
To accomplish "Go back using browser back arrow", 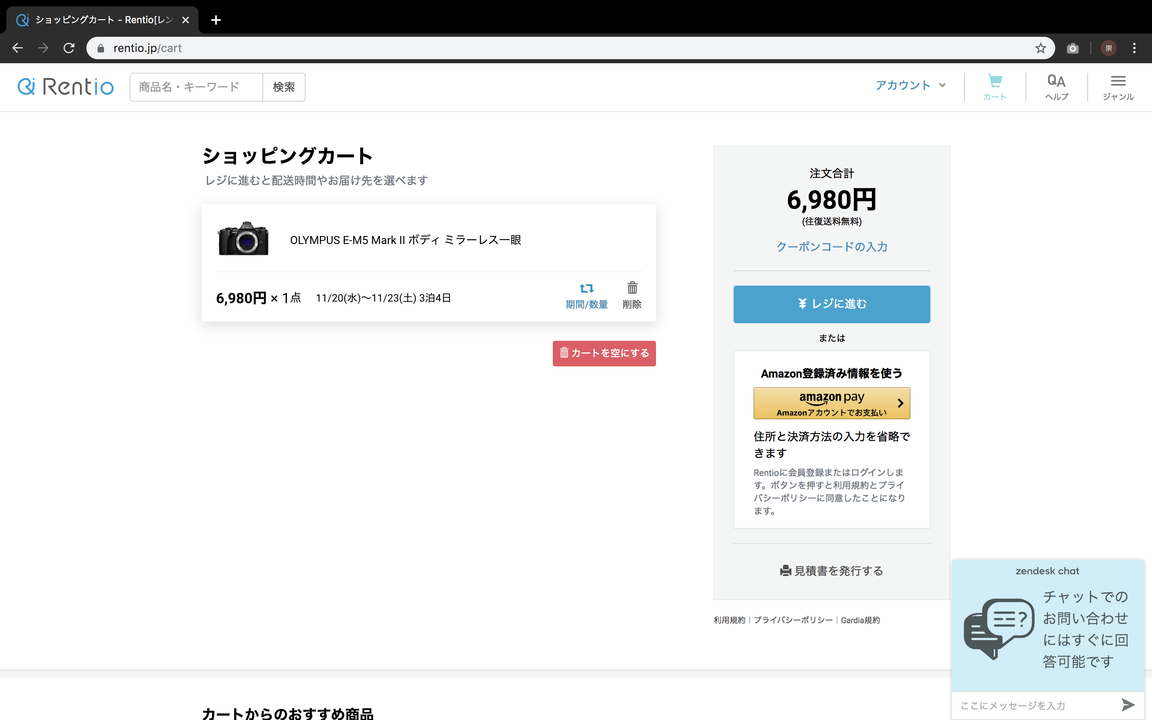I will pyautogui.click(x=18, y=48).
